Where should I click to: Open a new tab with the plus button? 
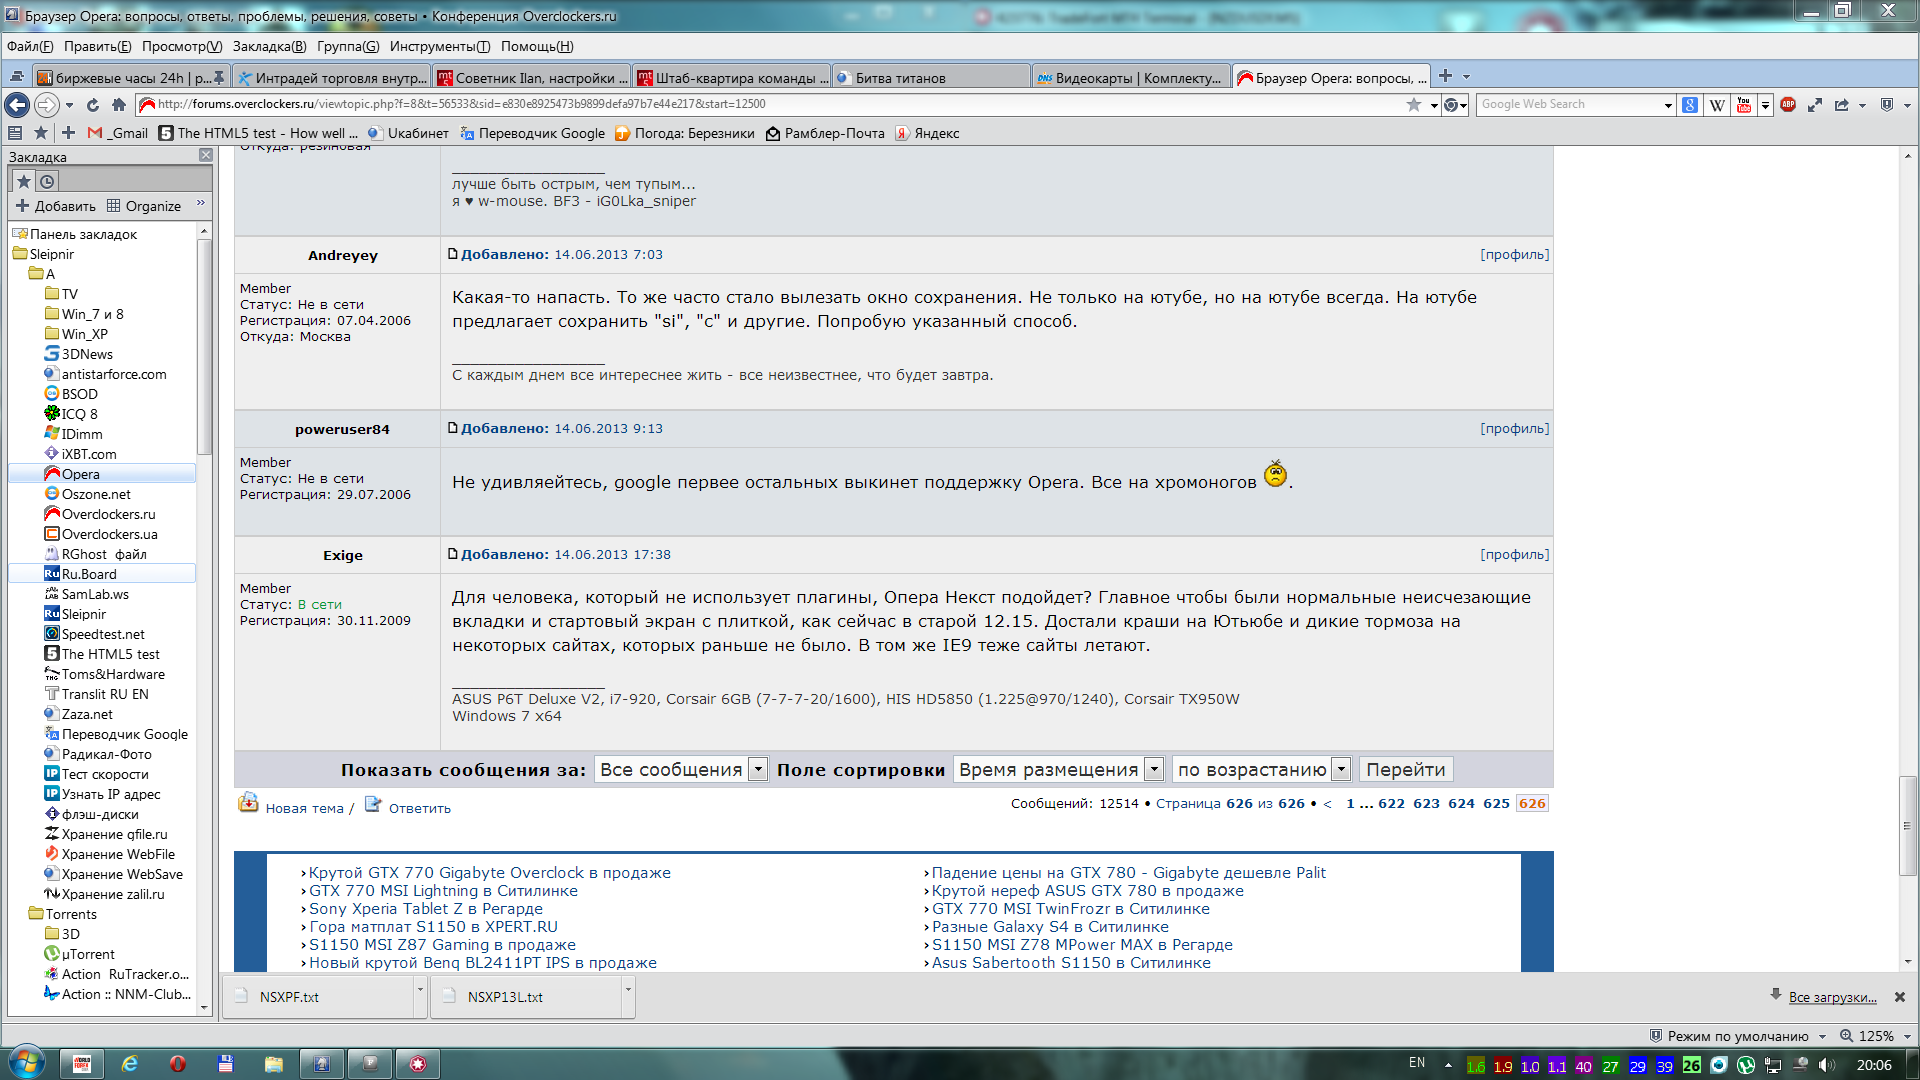[x=1445, y=76]
